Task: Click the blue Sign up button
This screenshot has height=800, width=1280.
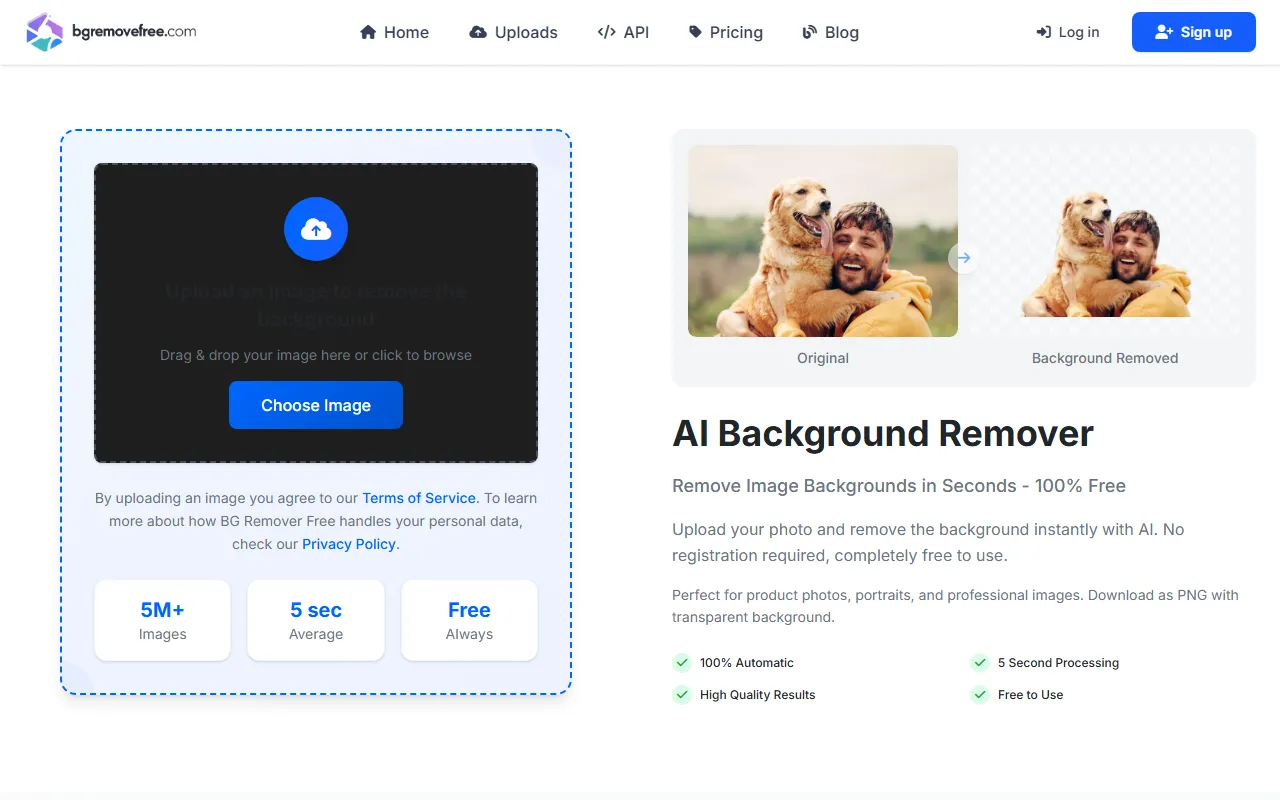Action: pyautogui.click(x=1193, y=32)
